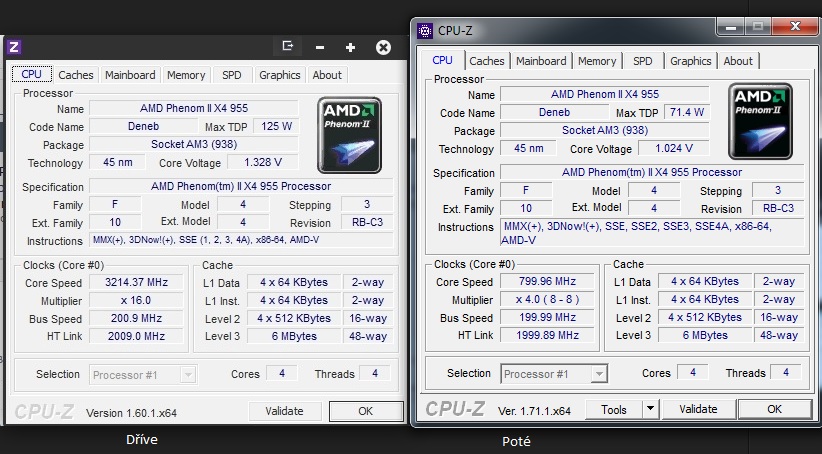Screen dimensions: 822x454
Task: Click Max TDP value 125 W
Action: point(276,126)
